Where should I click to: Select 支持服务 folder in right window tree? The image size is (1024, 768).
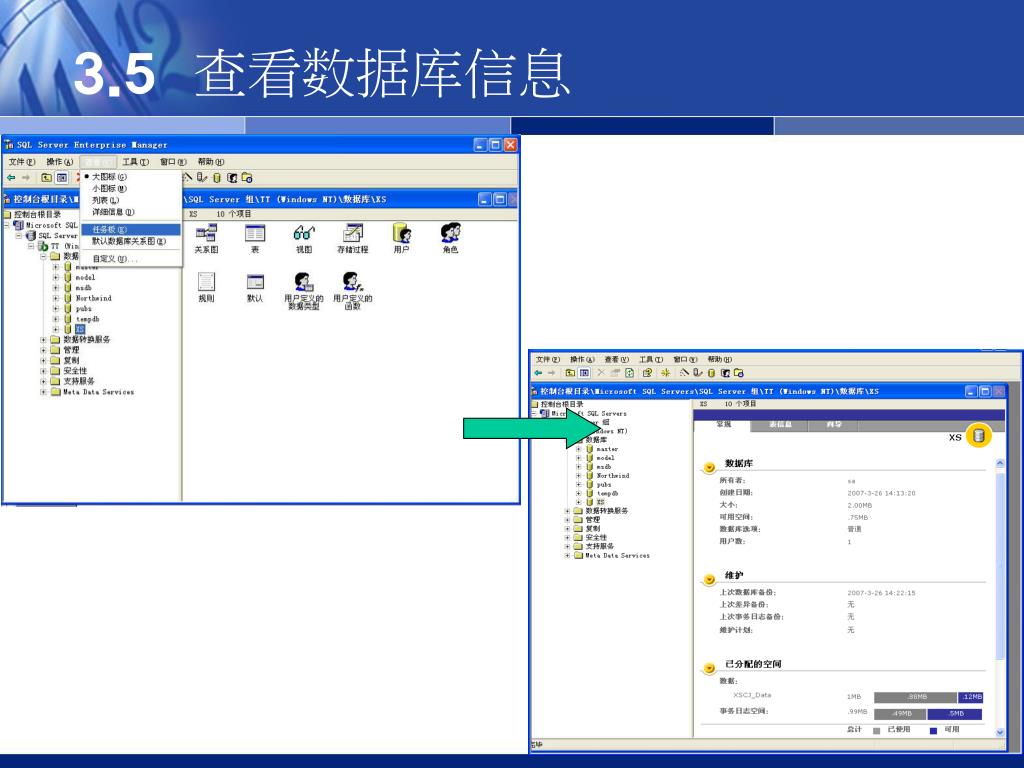click(x=601, y=547)
